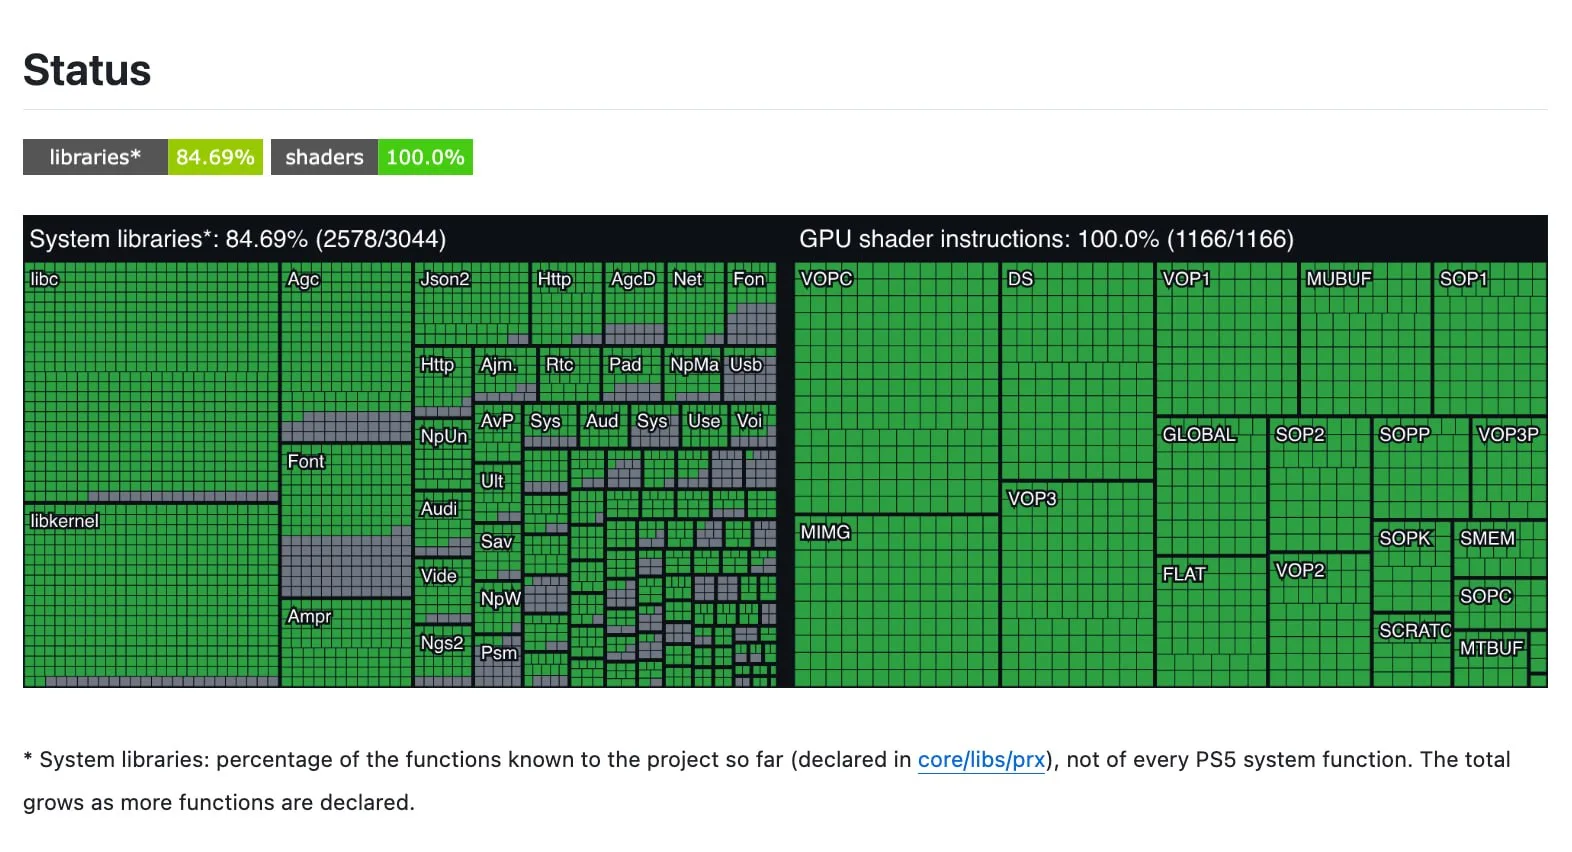
Task: Select the FLAT shader block
Action: [1211, 622]
